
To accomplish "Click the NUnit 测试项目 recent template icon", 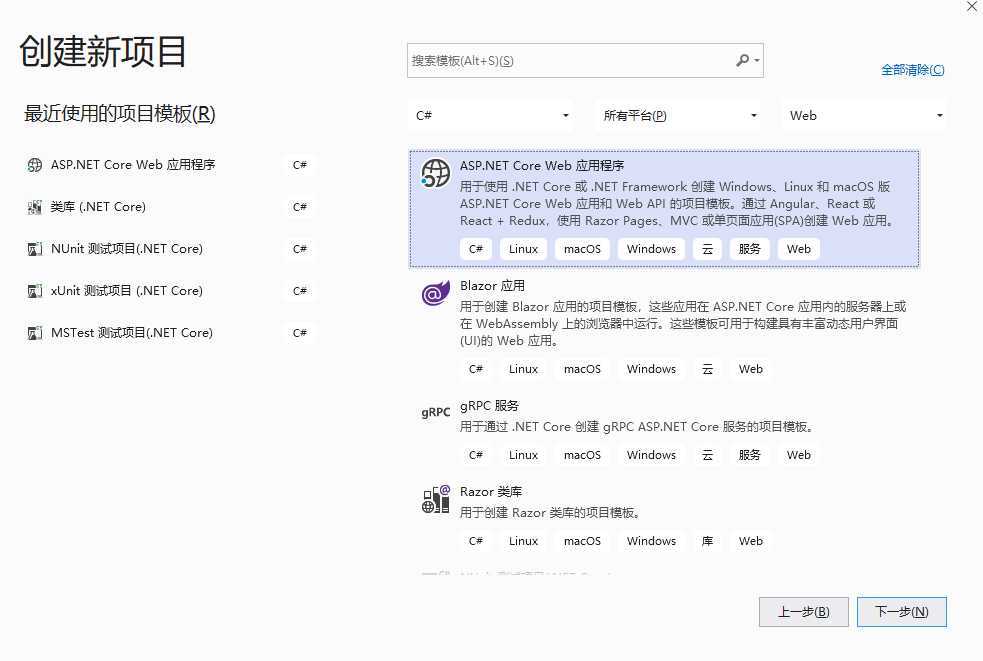I will tap(33, 249).
